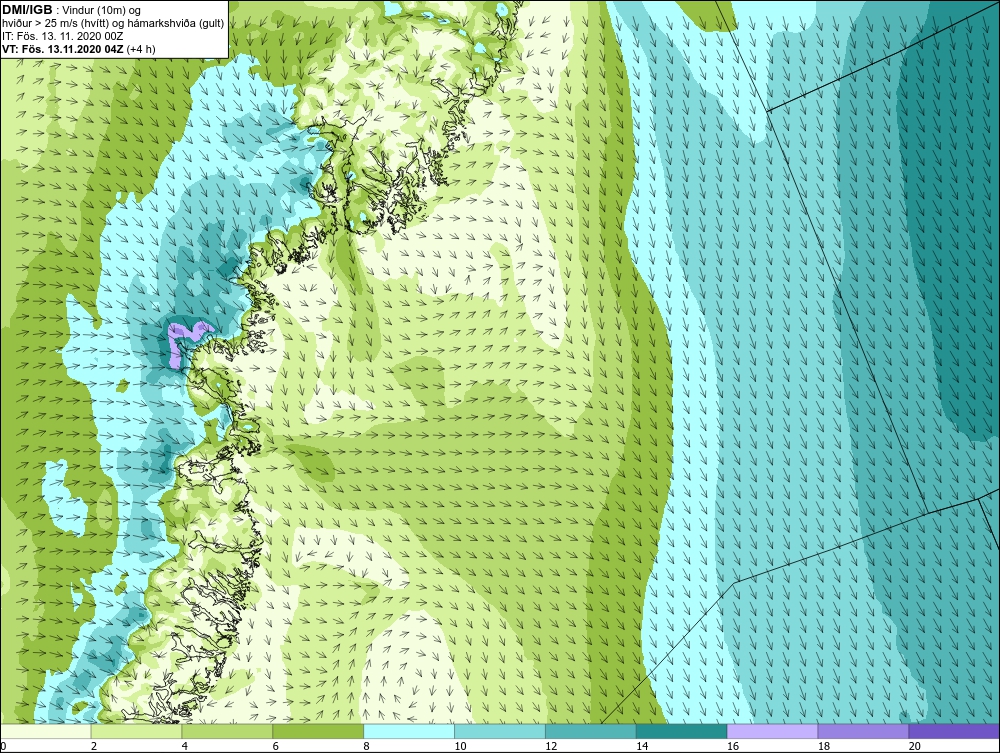Click the "DMI/IGB : Vindur (10m) og" title line
This screenshot has height=753, width=1000.
(x=72, y=10)
